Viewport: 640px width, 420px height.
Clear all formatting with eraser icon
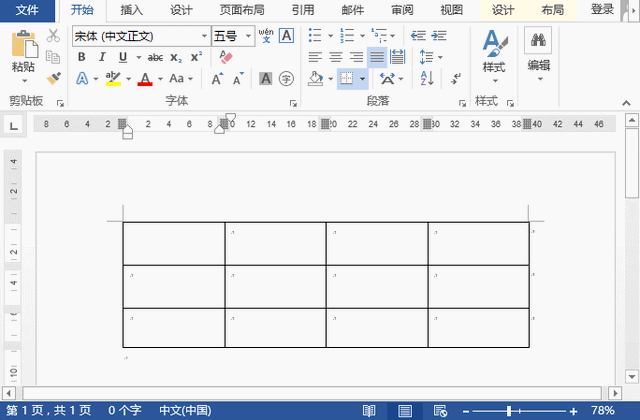click(x=226, y=57)
